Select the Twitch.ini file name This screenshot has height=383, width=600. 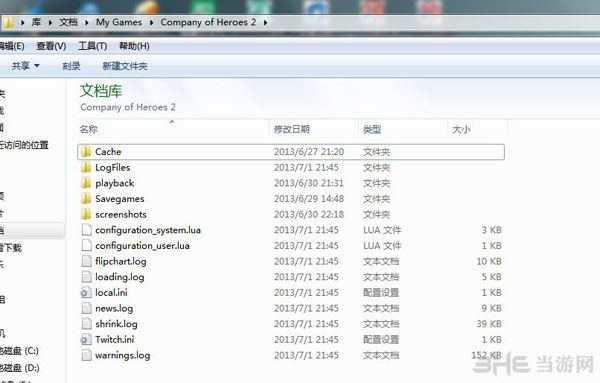click(x=114, y=340)
